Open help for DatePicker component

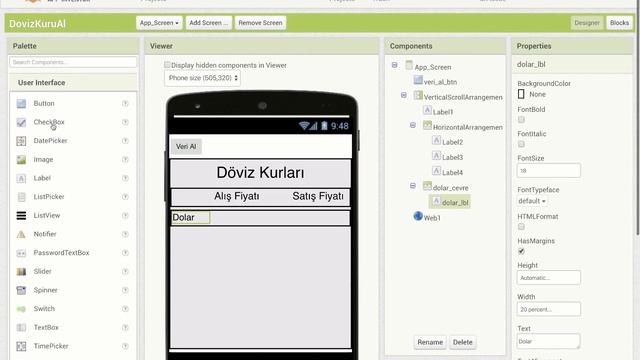[125, 141]
